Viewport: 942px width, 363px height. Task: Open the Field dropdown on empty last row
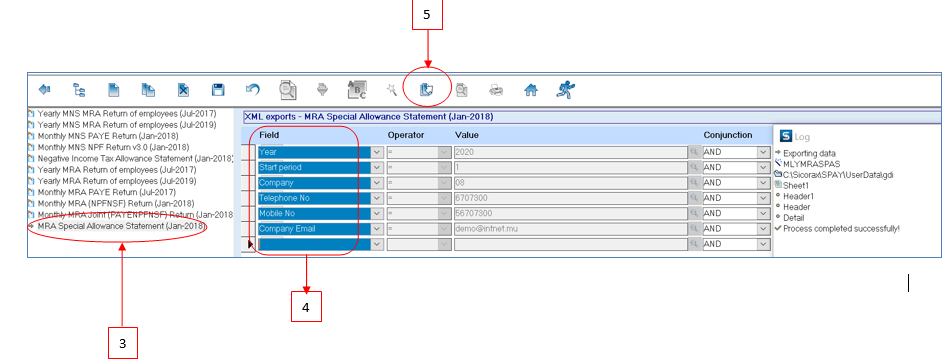[x=377, y=245]
